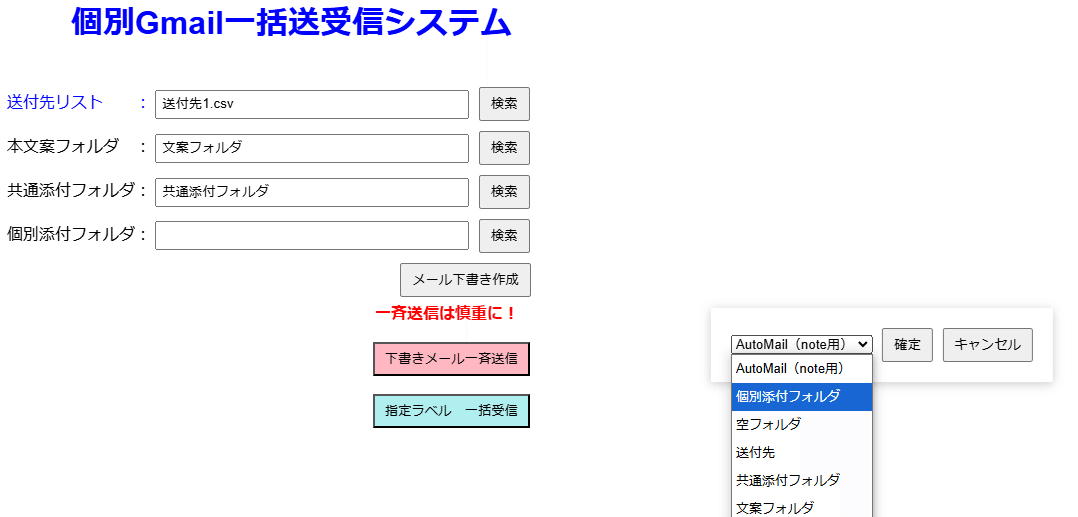Click the 共通添付フォルダ input field
Viewport: 1078px width, 517px height.
(x=312, y=192)
